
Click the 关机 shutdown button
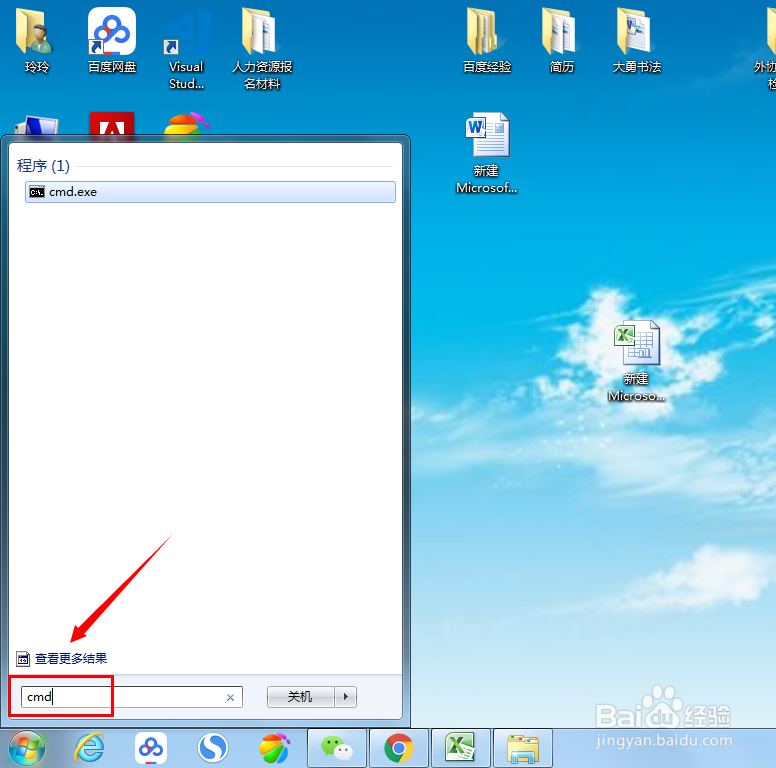tap(300, 697)
